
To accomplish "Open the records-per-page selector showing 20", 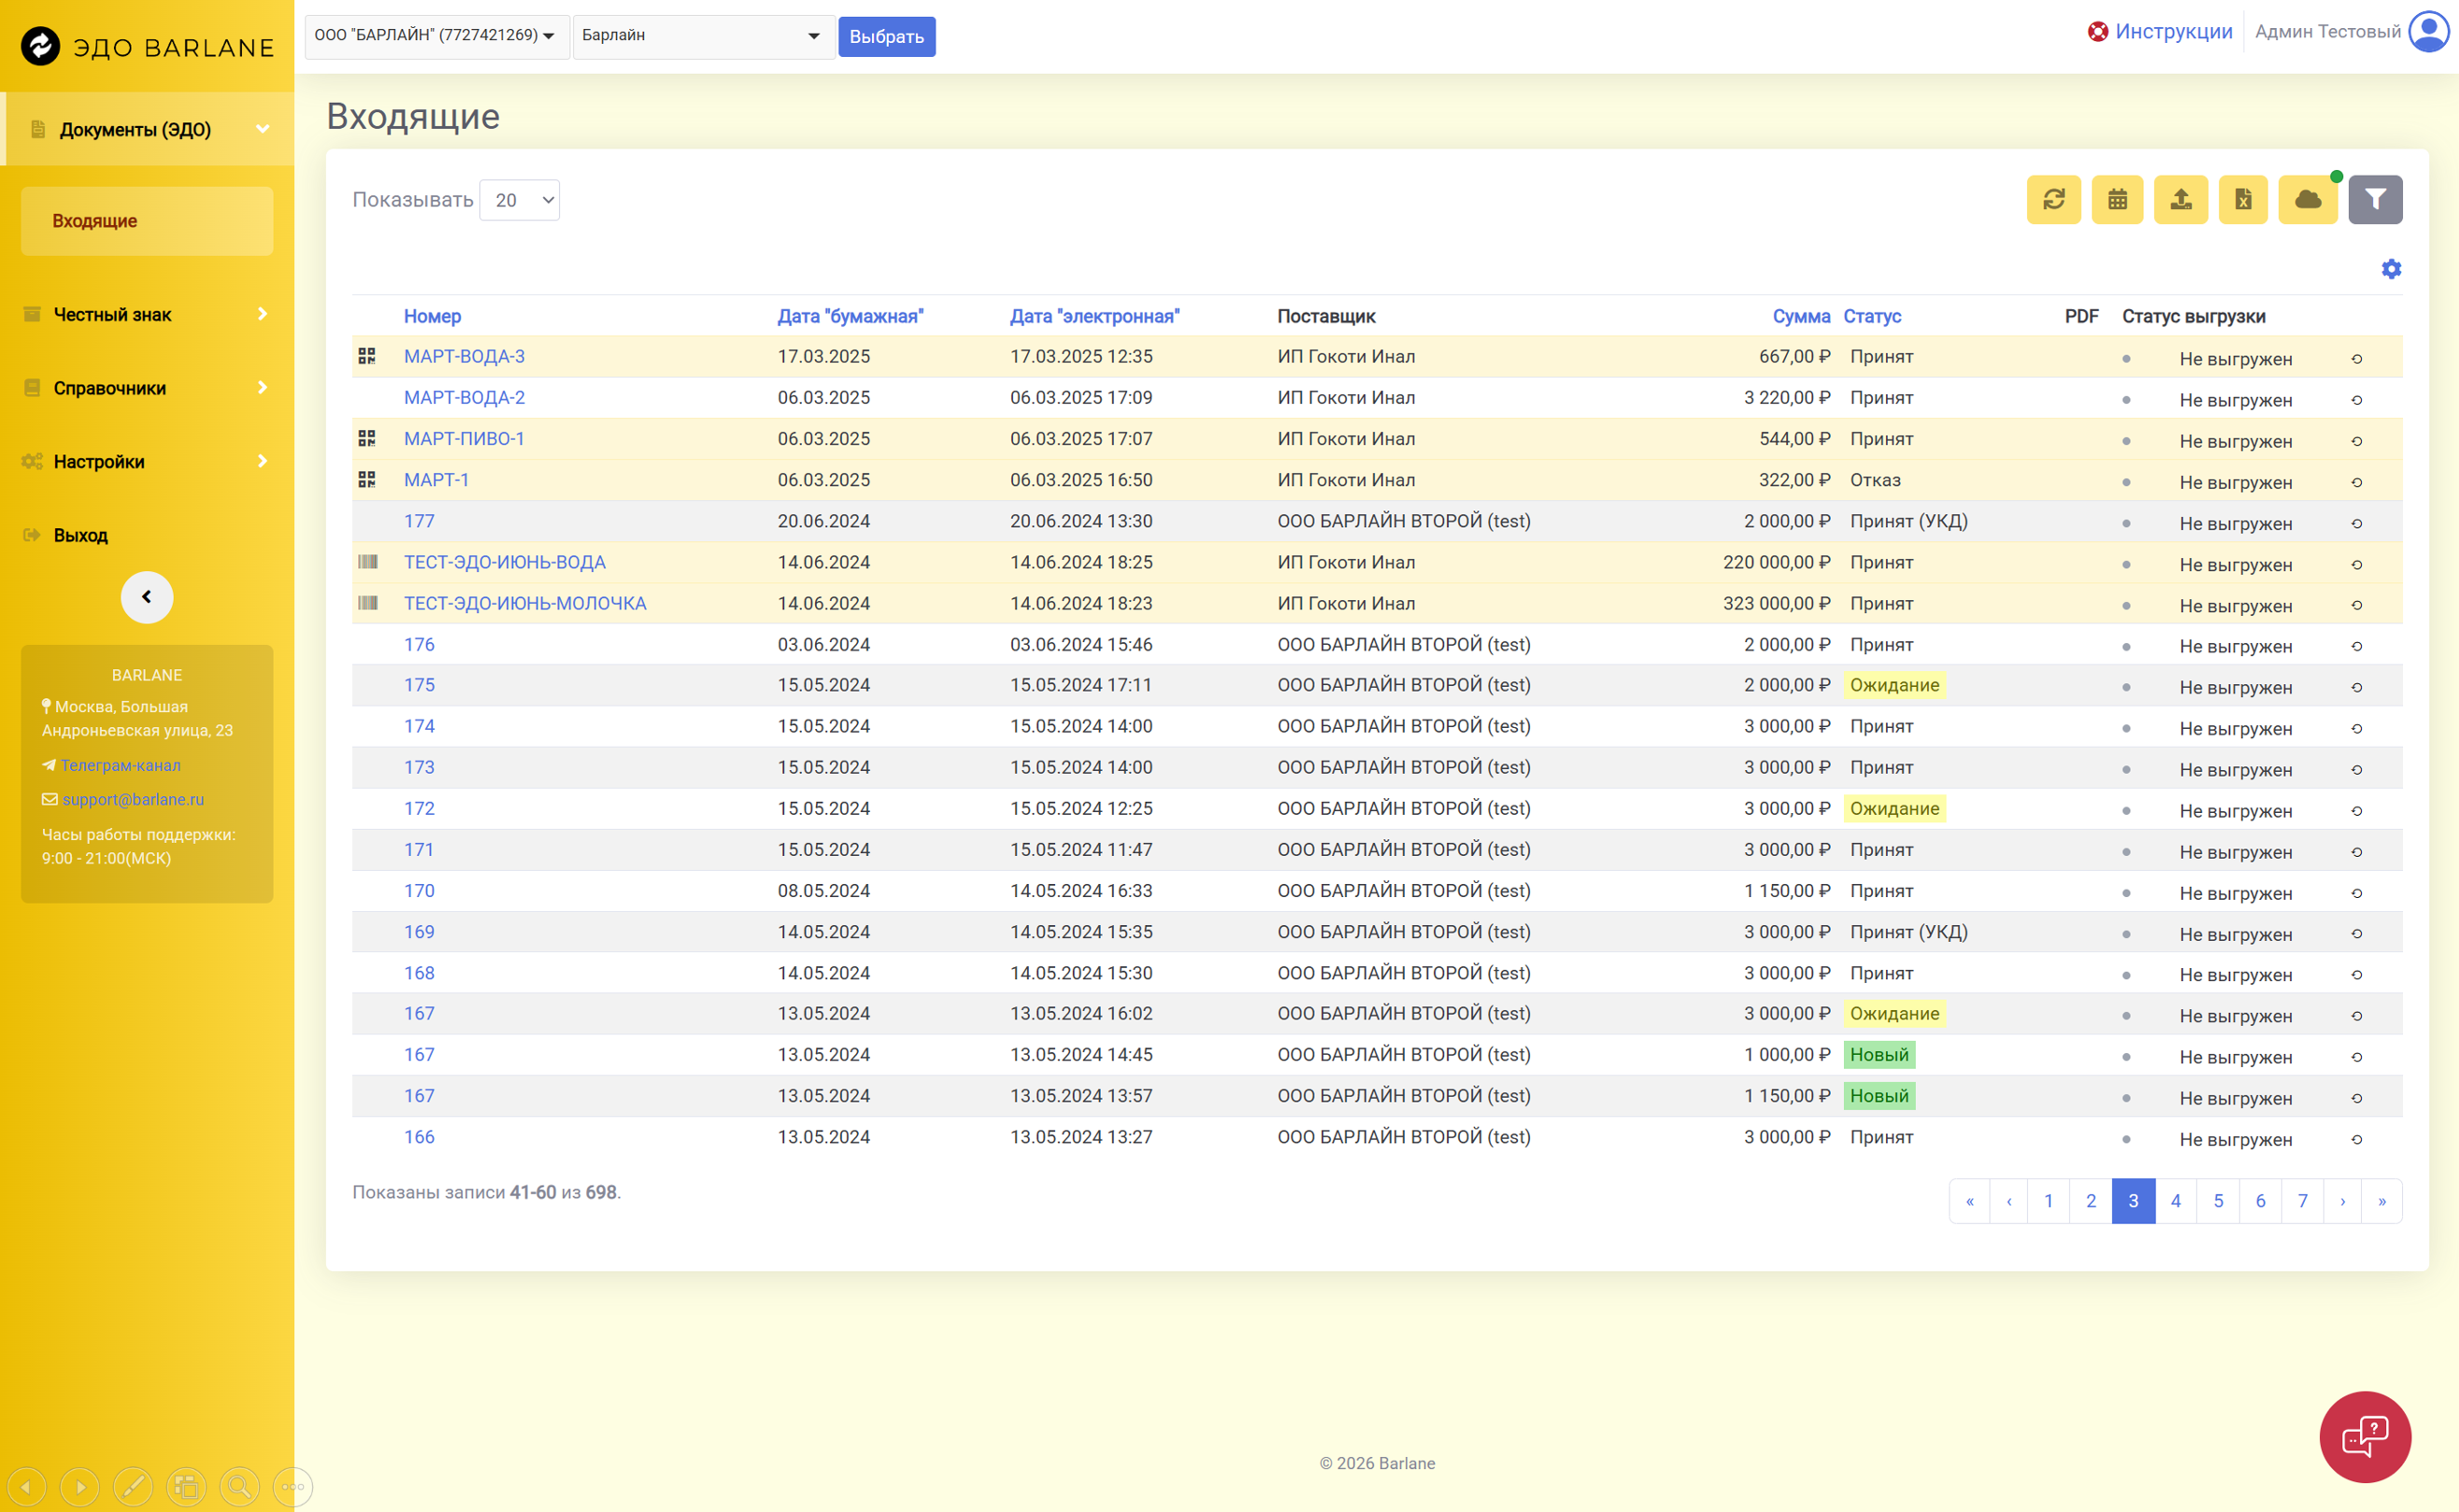I will tap(519, 200).
